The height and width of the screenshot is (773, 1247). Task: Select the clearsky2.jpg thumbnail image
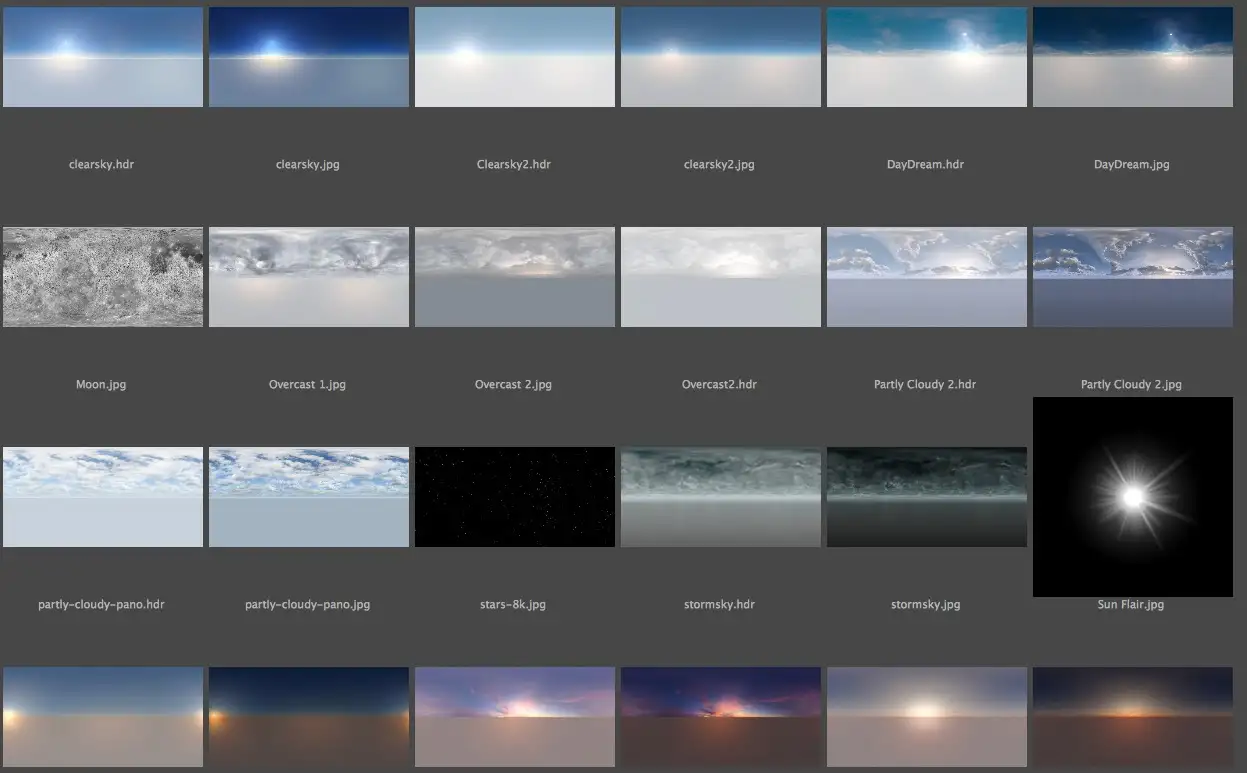point(721,57)
